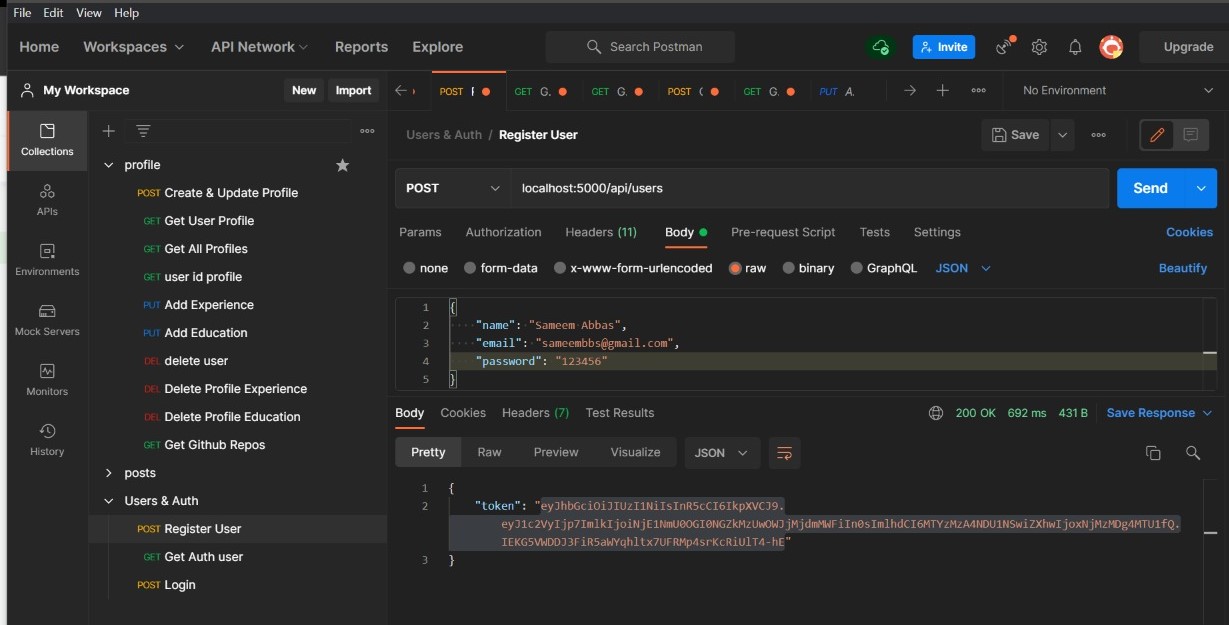Switch to the Authorization tab
This screenshot has width=1229, height=625.
pos(503,232)
